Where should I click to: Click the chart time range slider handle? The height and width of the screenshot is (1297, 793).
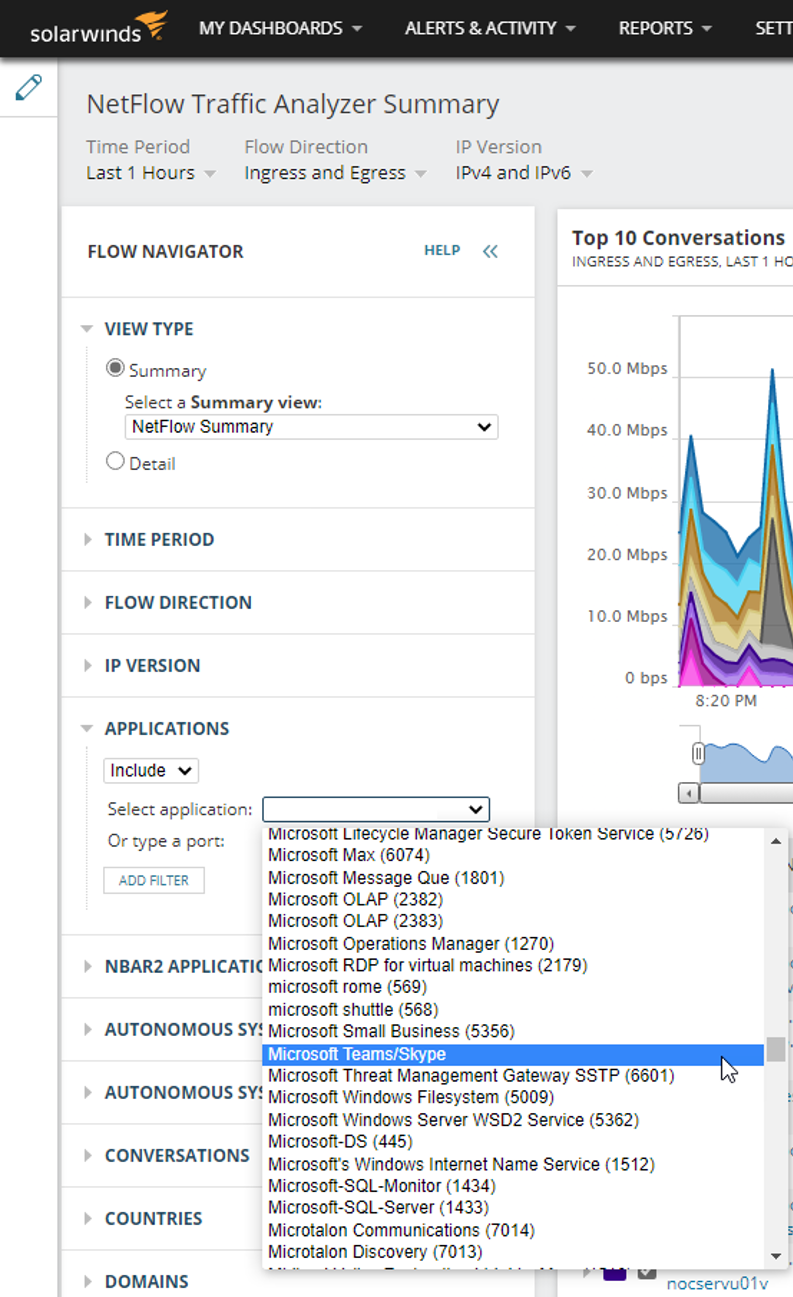[x=698, y=753]
